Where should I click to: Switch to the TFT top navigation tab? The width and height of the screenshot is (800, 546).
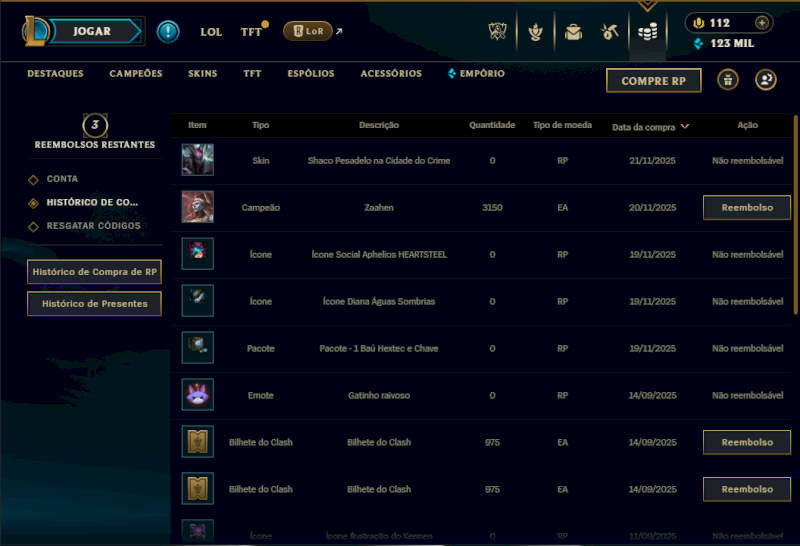(251, 32)
